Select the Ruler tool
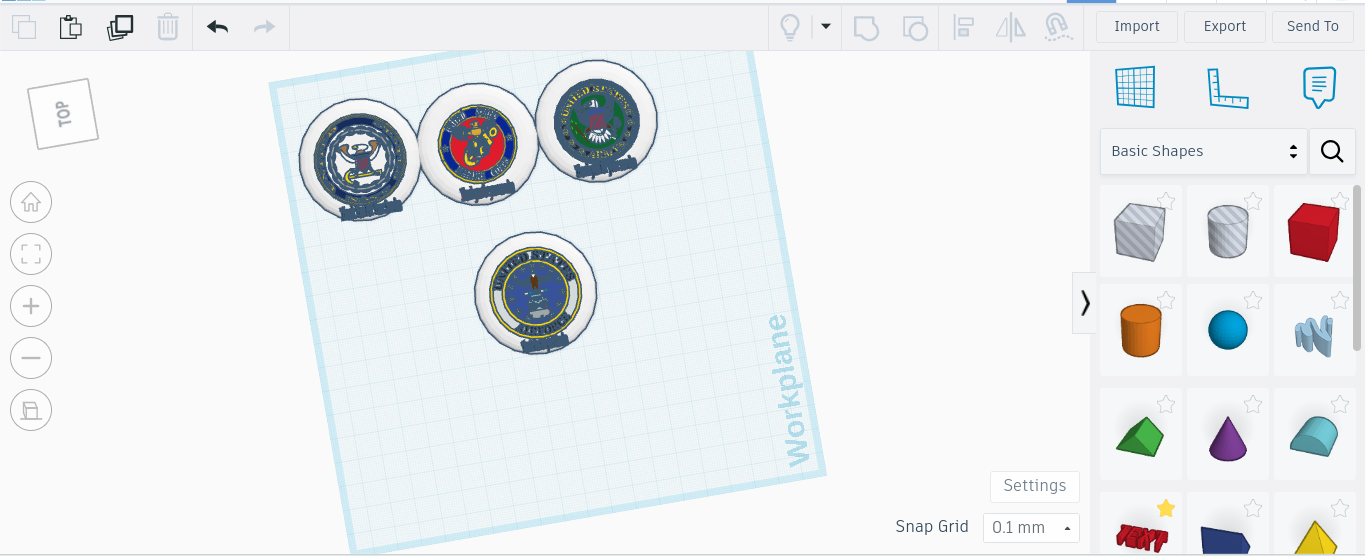The height and width of the screenshot is (556, 1365). point(1228,88)
